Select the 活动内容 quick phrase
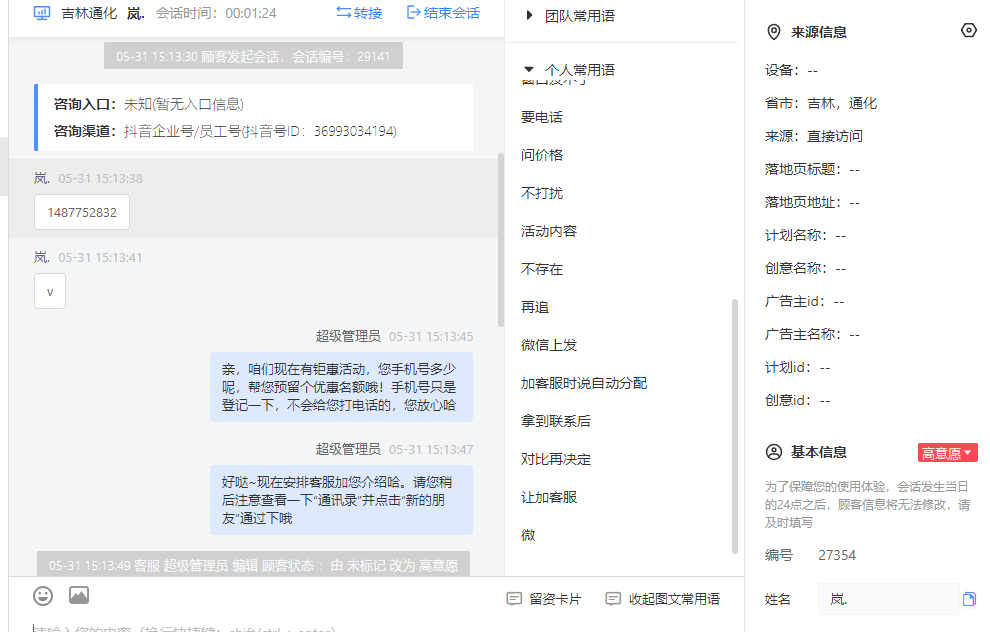Image resolution: width=990 pixels, height=632 pixels. point(549,231)
